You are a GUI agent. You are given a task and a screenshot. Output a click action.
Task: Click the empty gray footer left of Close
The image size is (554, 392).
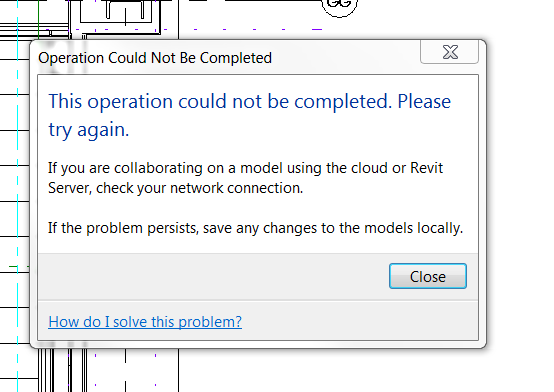pos(212,276)
